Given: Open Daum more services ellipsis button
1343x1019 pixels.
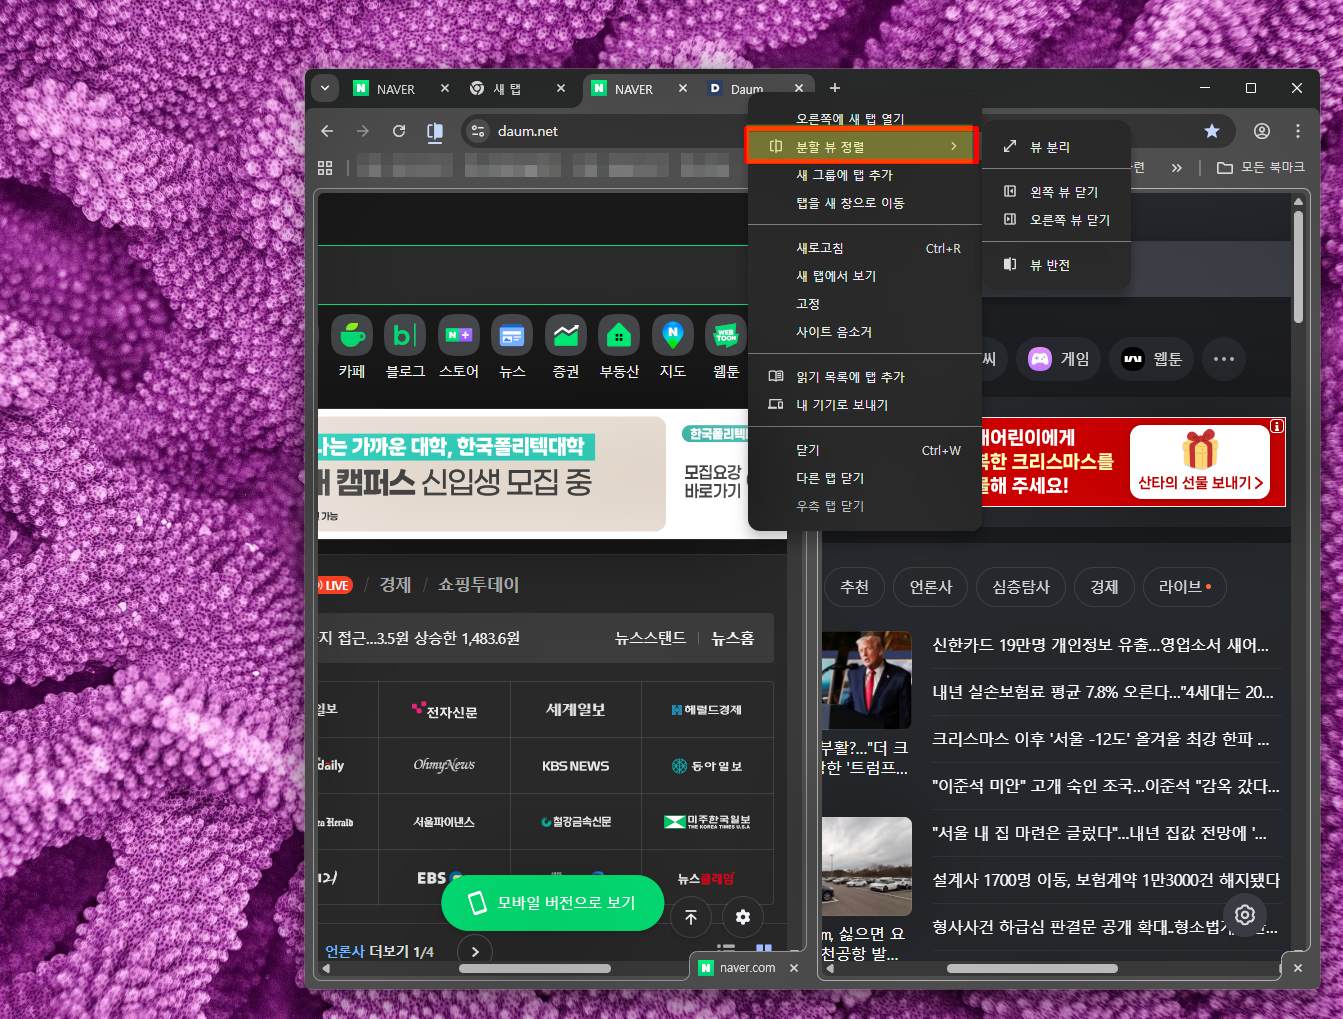Looking at the screenshot, I should tap(1224, 359).
